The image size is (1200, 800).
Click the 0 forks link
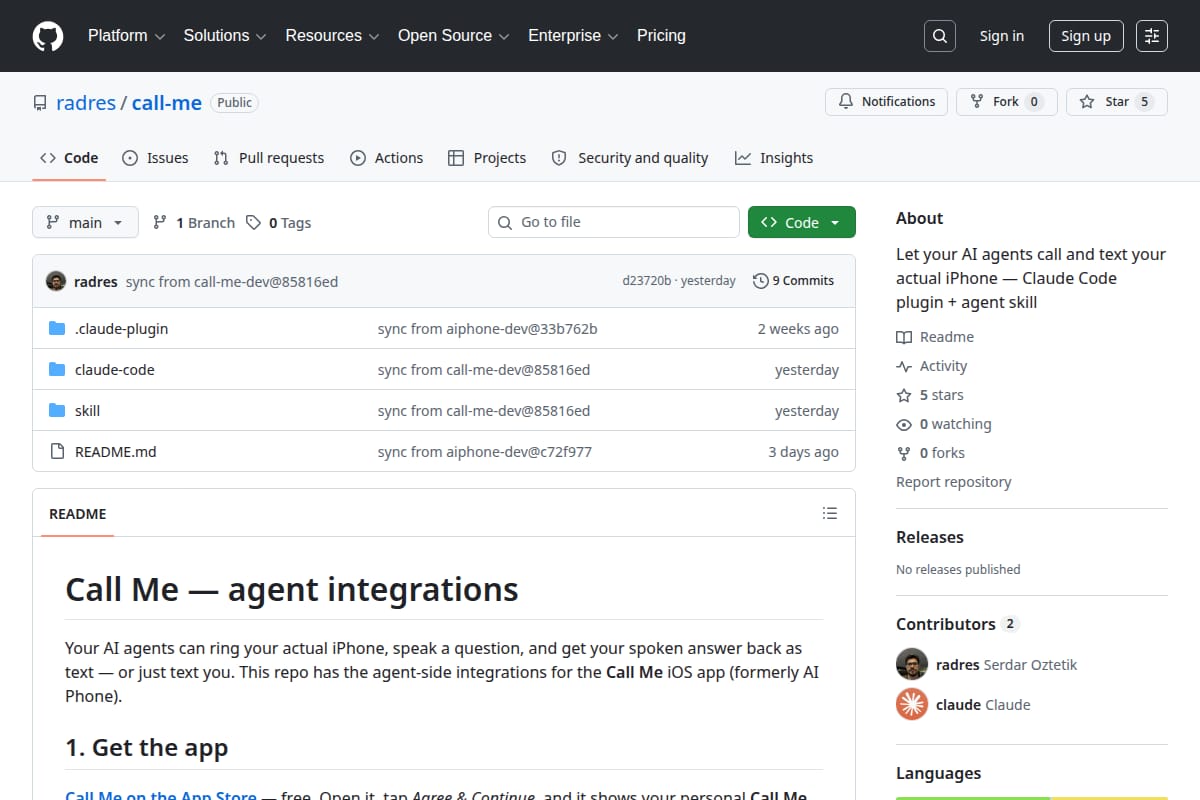[931, 453]
